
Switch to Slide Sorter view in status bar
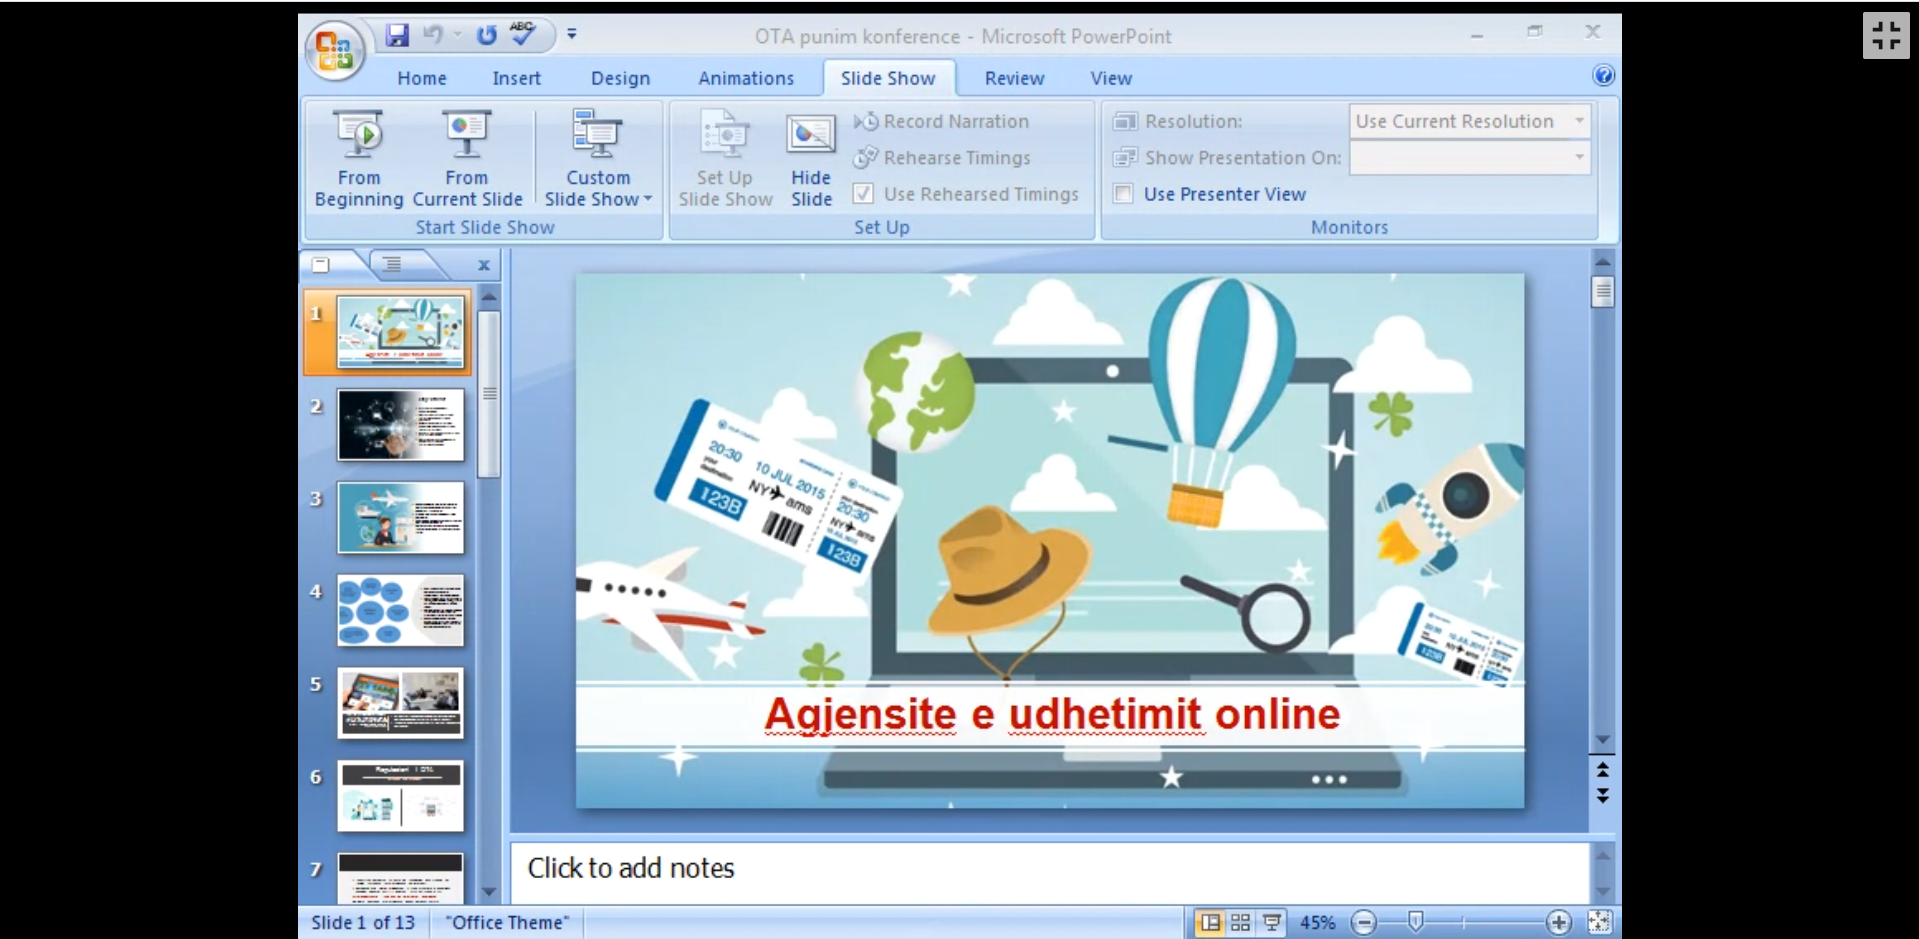tap(1240, 922)
